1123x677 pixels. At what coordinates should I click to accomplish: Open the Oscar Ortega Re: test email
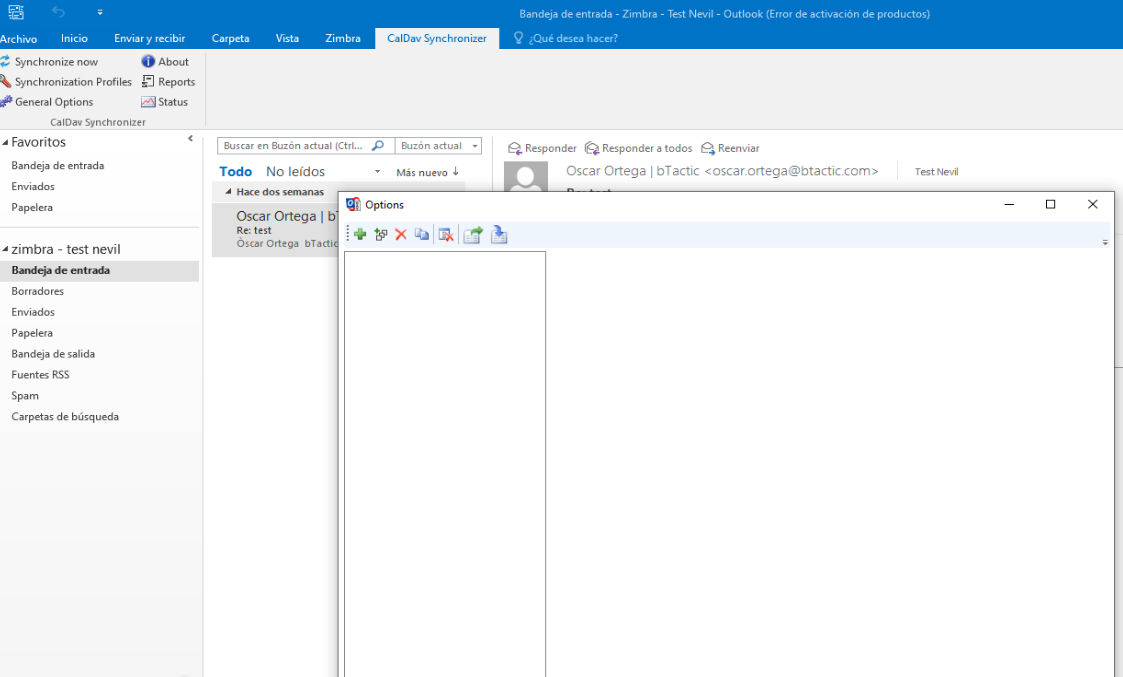[275, 229]
